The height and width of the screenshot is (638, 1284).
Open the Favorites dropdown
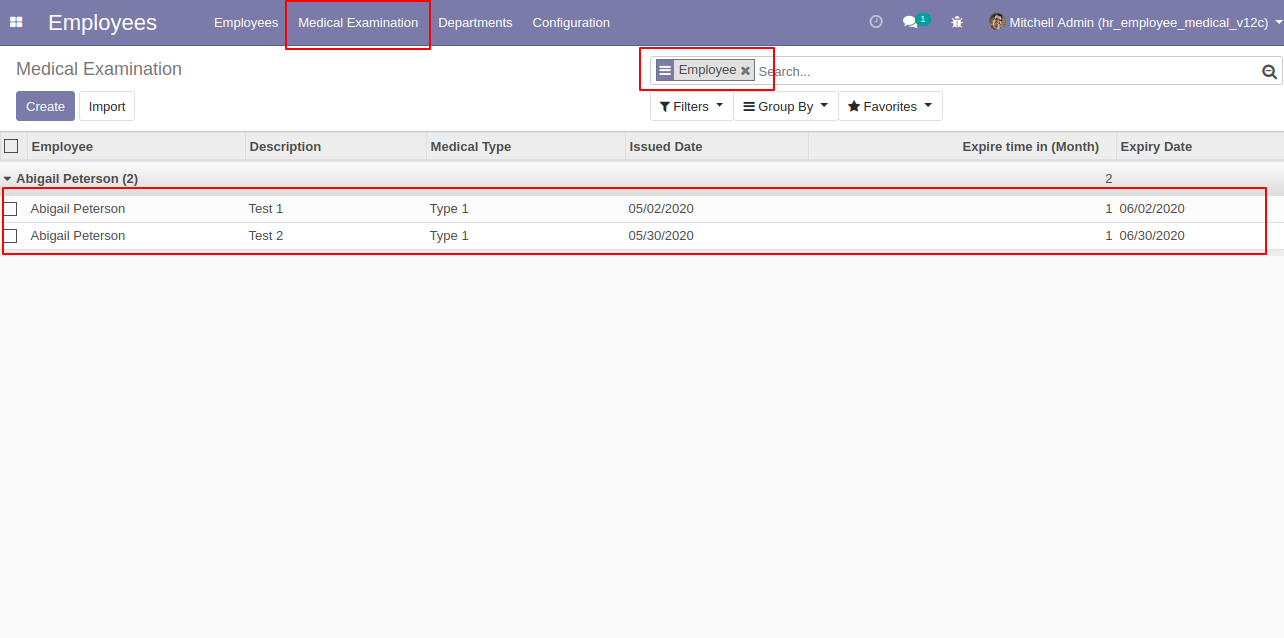click(x=890, y=106)
